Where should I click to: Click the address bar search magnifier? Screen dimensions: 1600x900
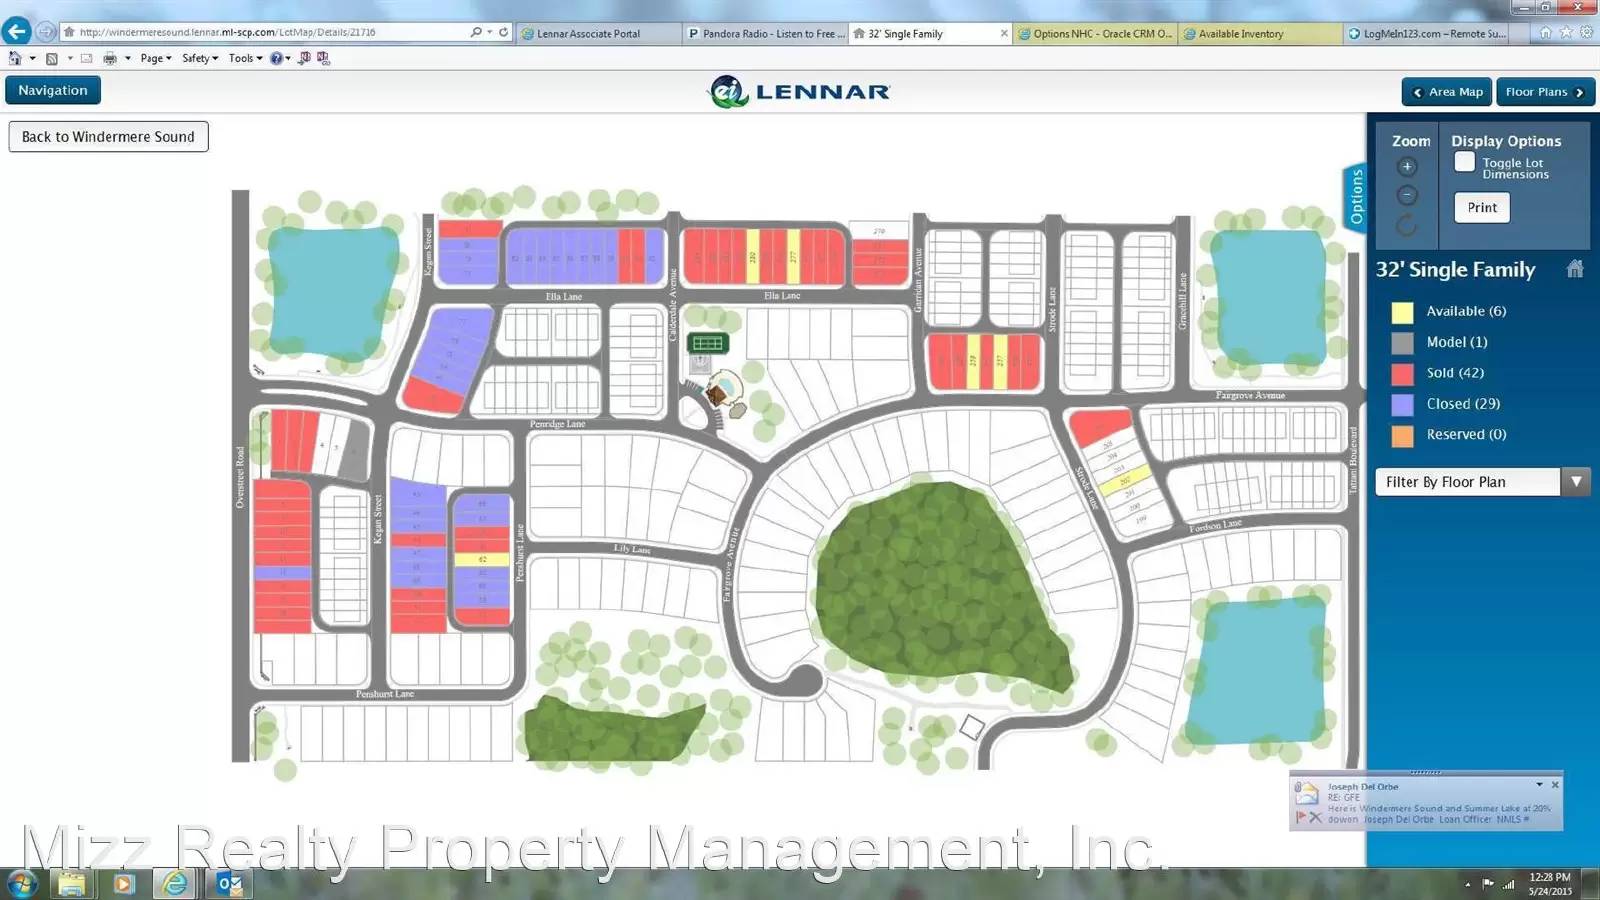476,32
